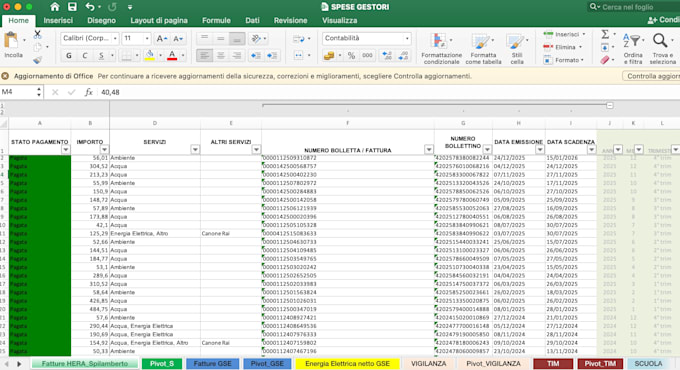Click the wrap text icon

(299, 39)
